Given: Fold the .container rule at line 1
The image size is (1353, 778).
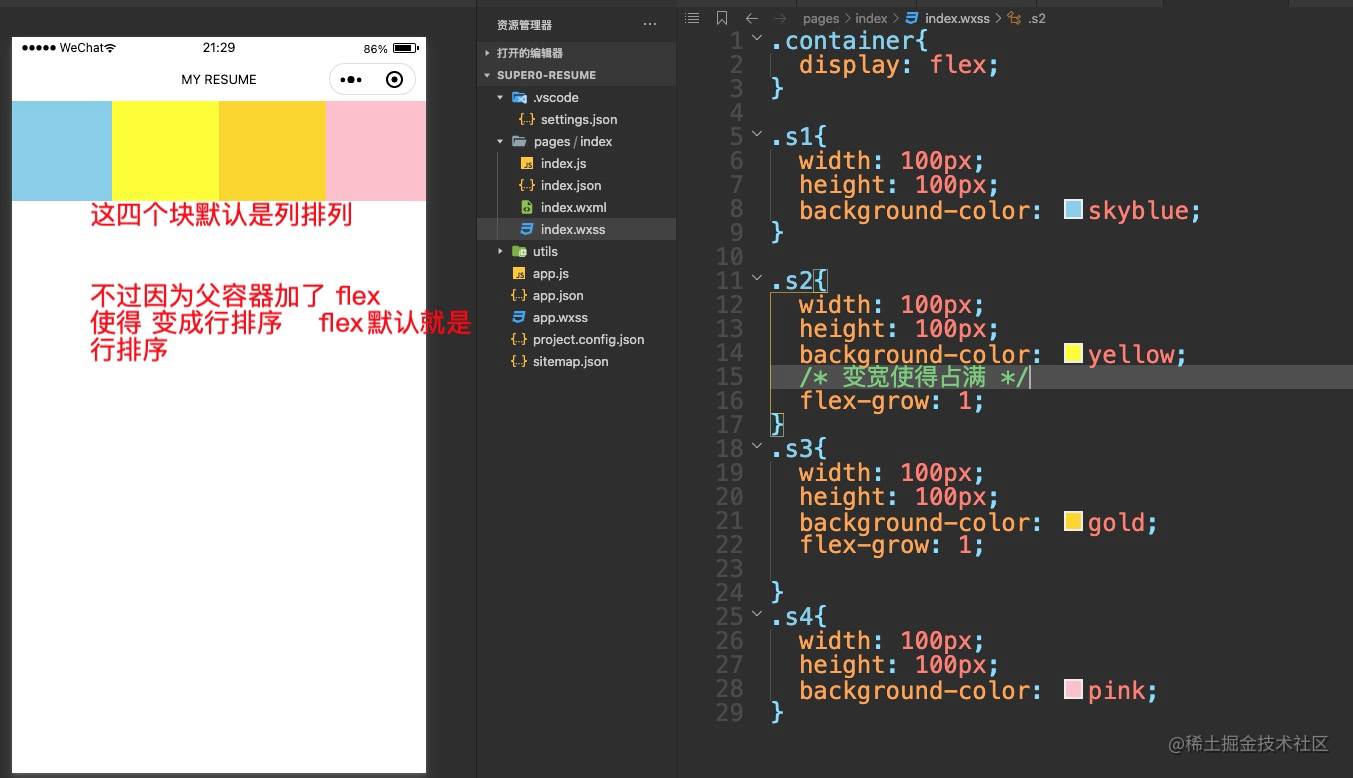Looking at the screenshot, I should (x=757, y=40).
